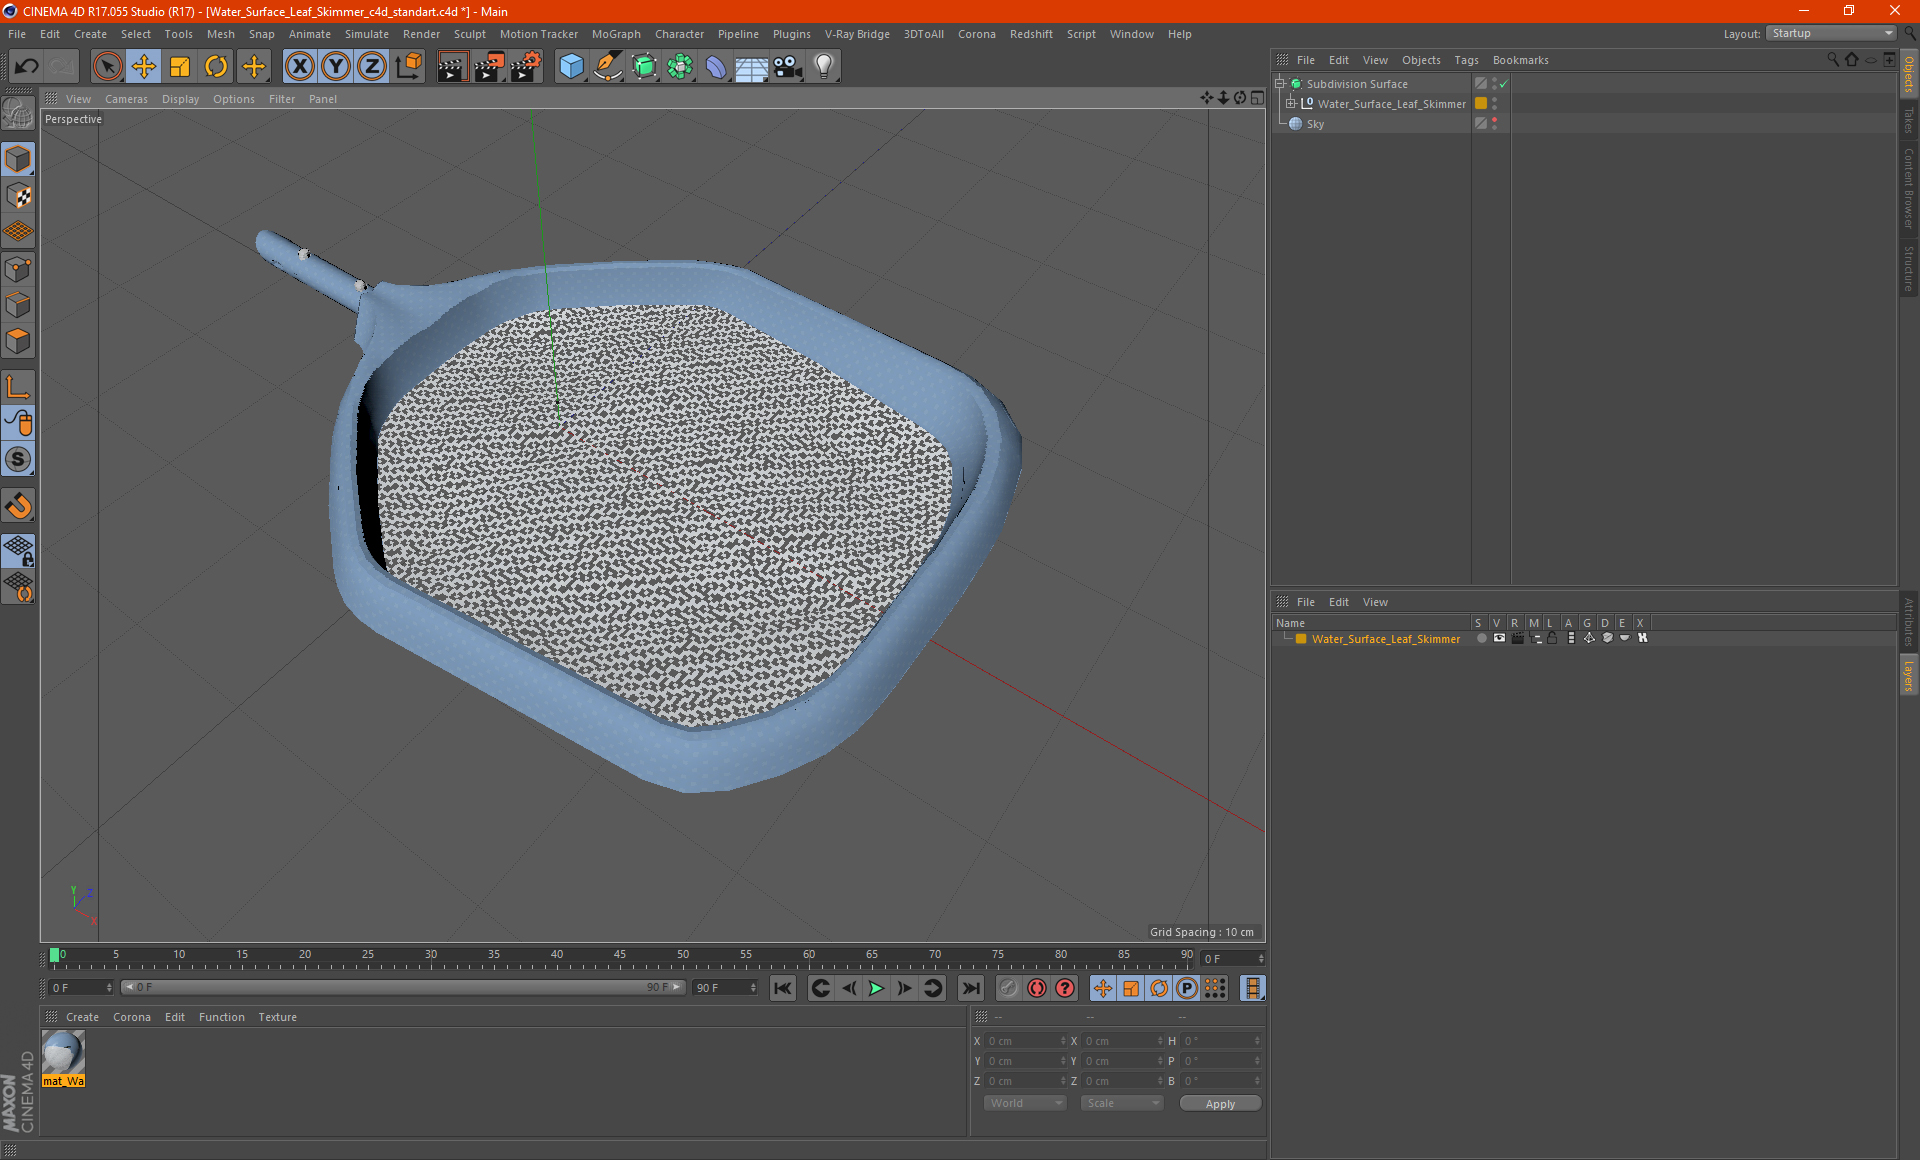Click the timeline preview range slider
The width and height of the screenshot is (1920, 1160).
(403, 987)
